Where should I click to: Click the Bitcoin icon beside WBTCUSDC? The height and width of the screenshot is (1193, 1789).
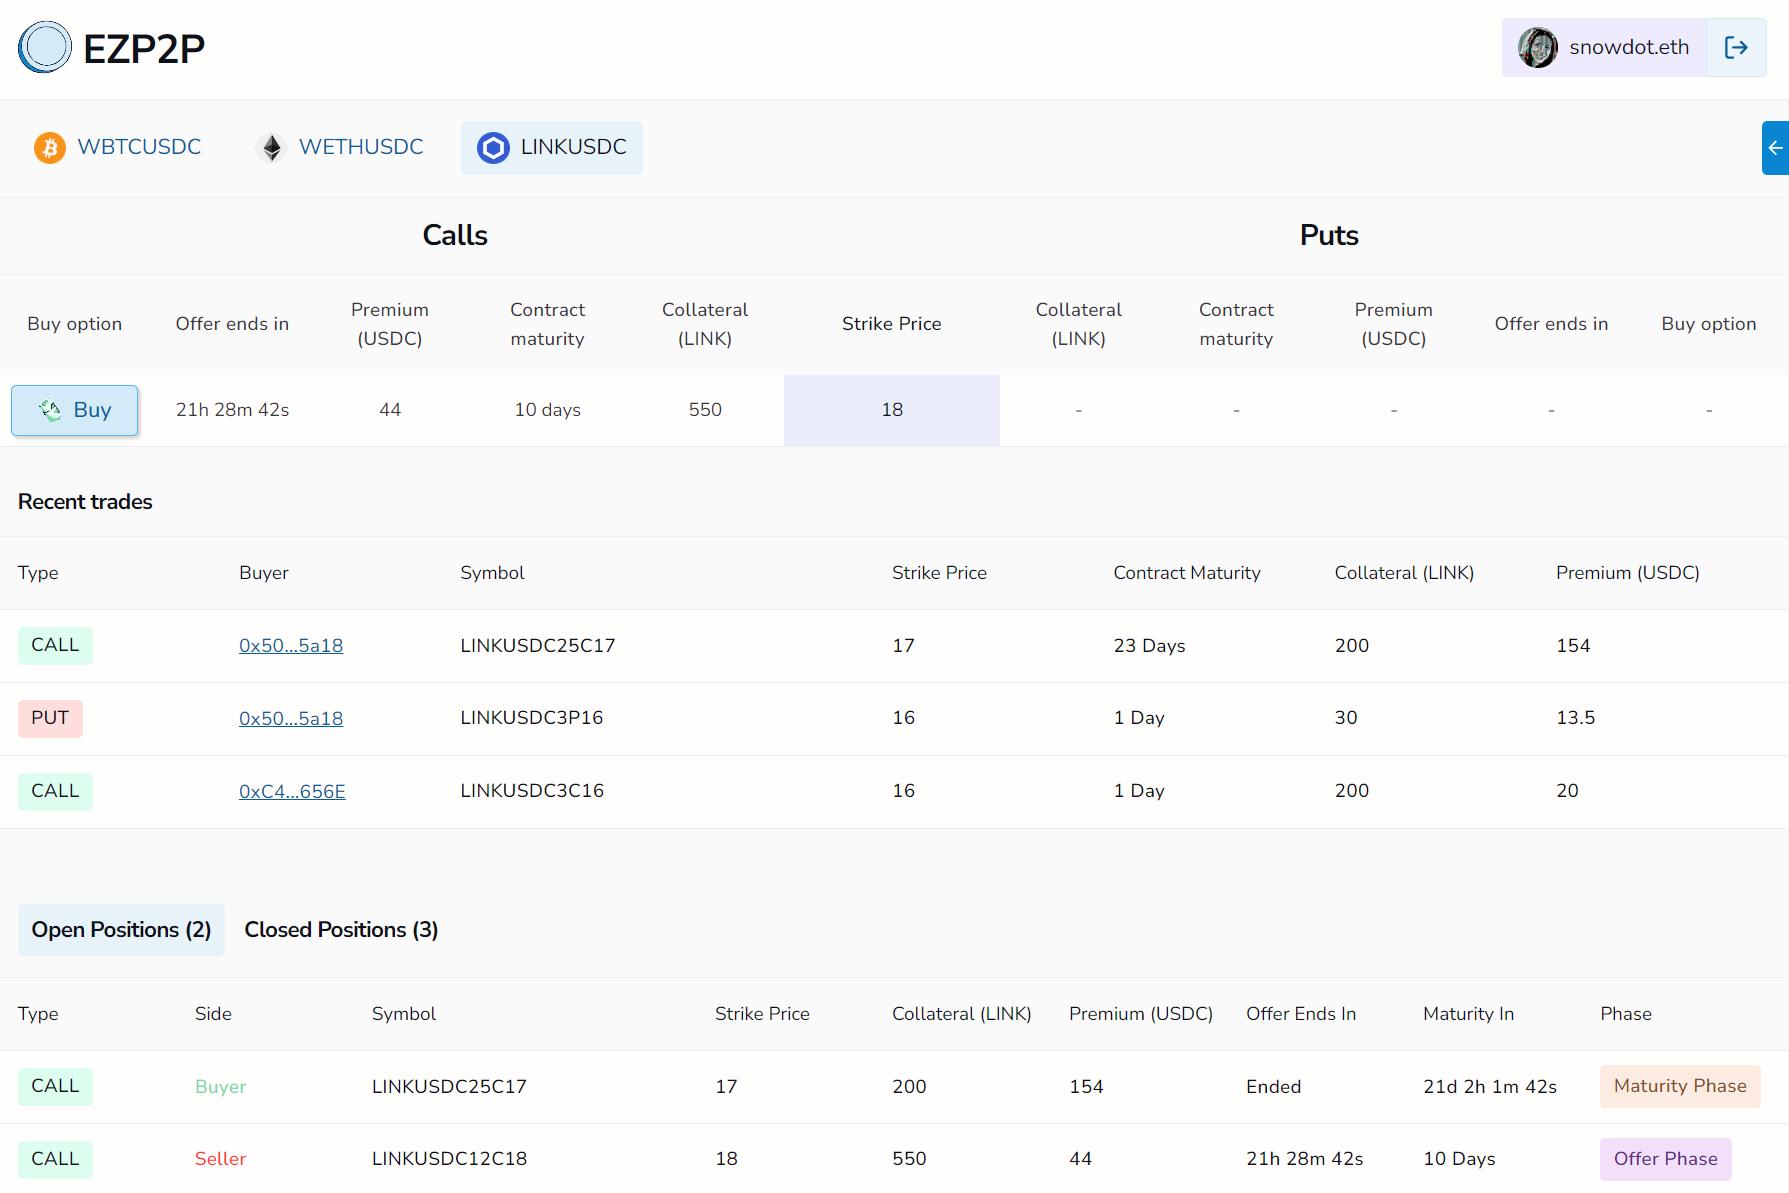click(x=49, y=148)
